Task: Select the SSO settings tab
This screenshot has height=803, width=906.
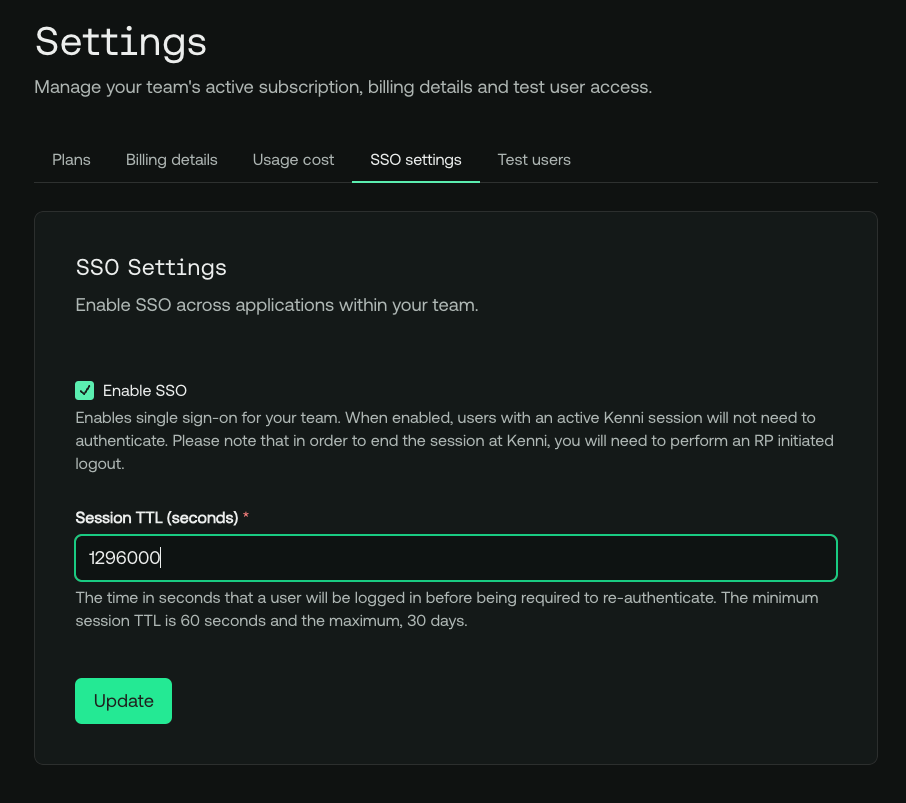Action: (x=415, y=160)
